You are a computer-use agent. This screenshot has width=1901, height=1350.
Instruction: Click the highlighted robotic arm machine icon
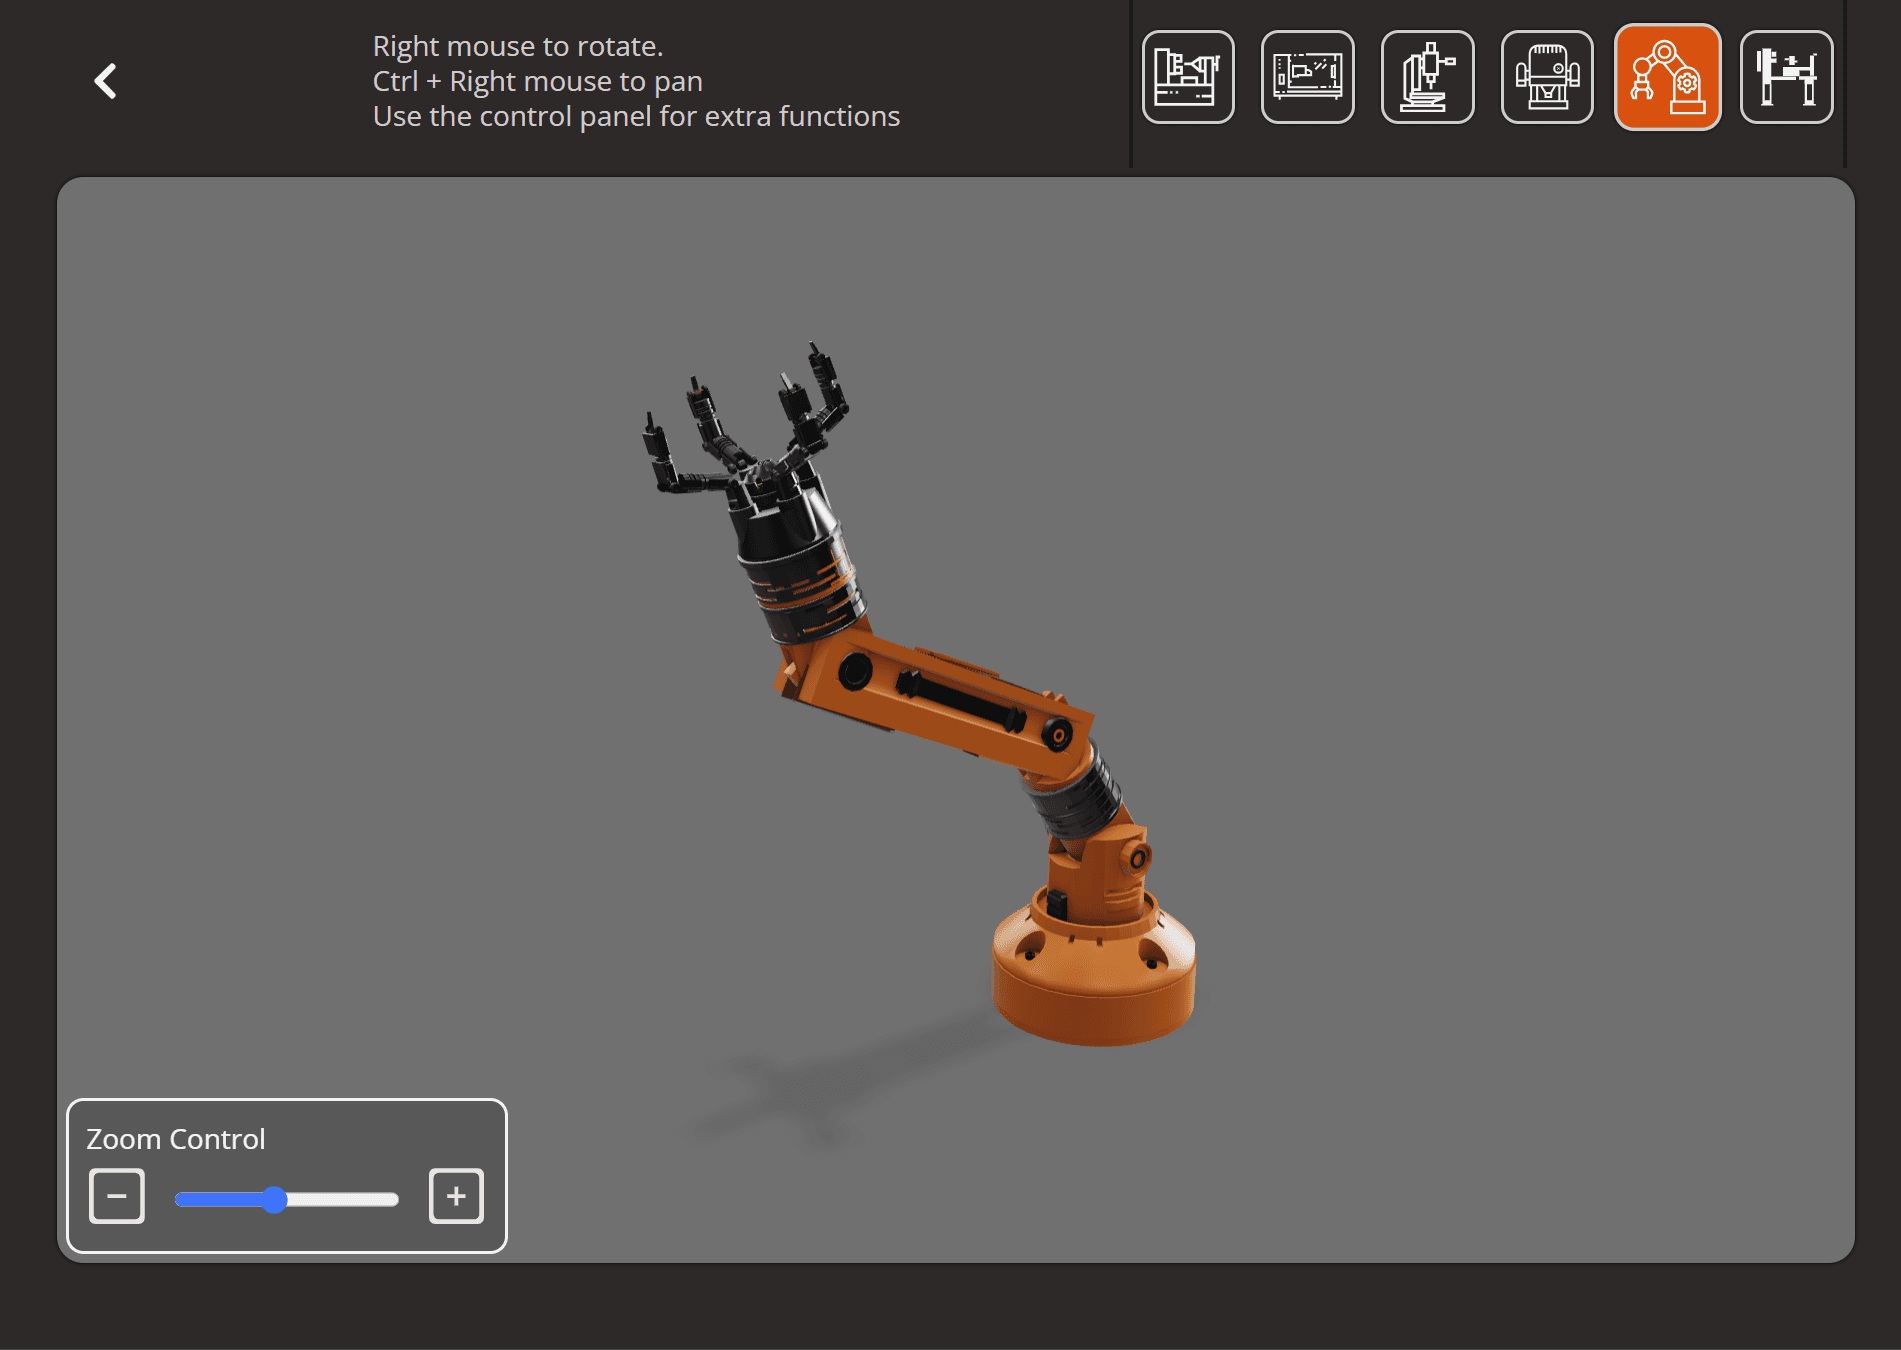[x=1668, y=77]
